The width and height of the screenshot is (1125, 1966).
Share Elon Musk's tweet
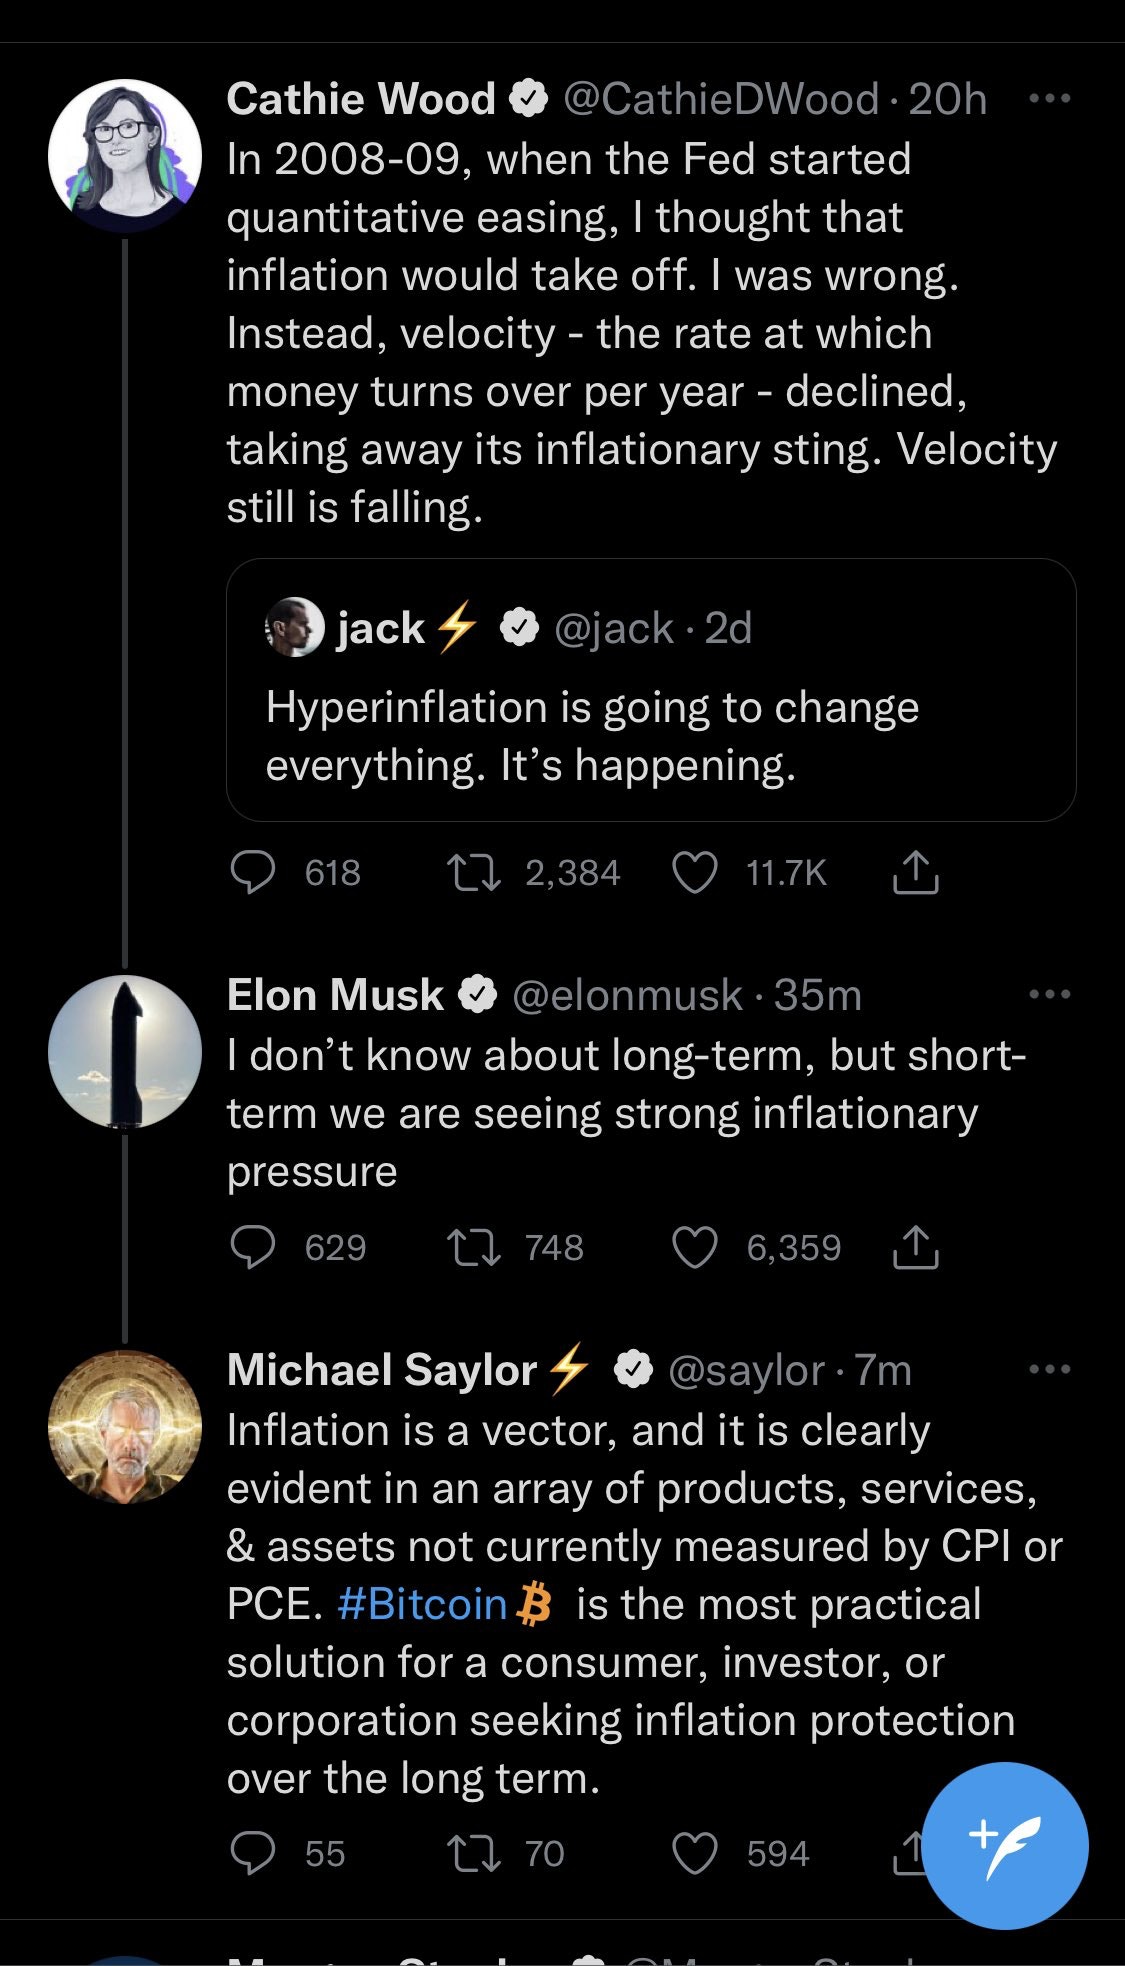pyautogui.click(x=914, y=1247)
